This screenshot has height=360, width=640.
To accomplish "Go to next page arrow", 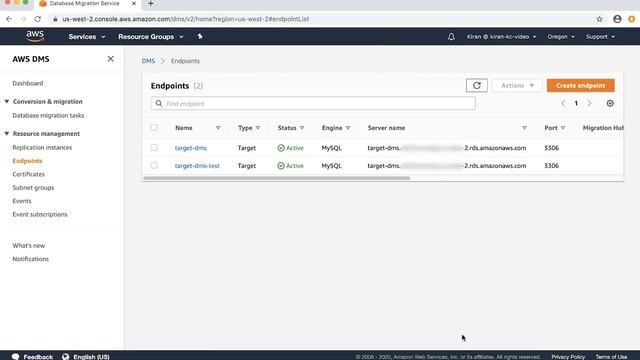I will tap(589, 104).
